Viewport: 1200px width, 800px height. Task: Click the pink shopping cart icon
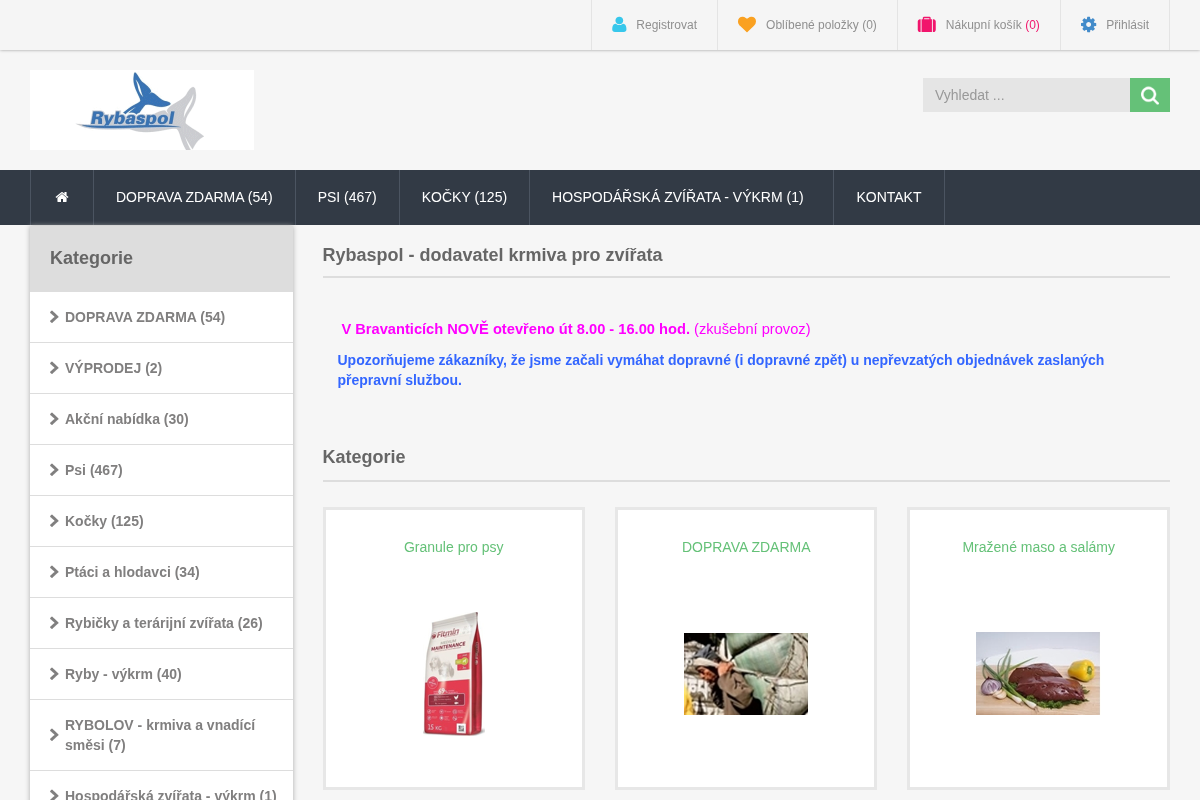pos(927,25)
